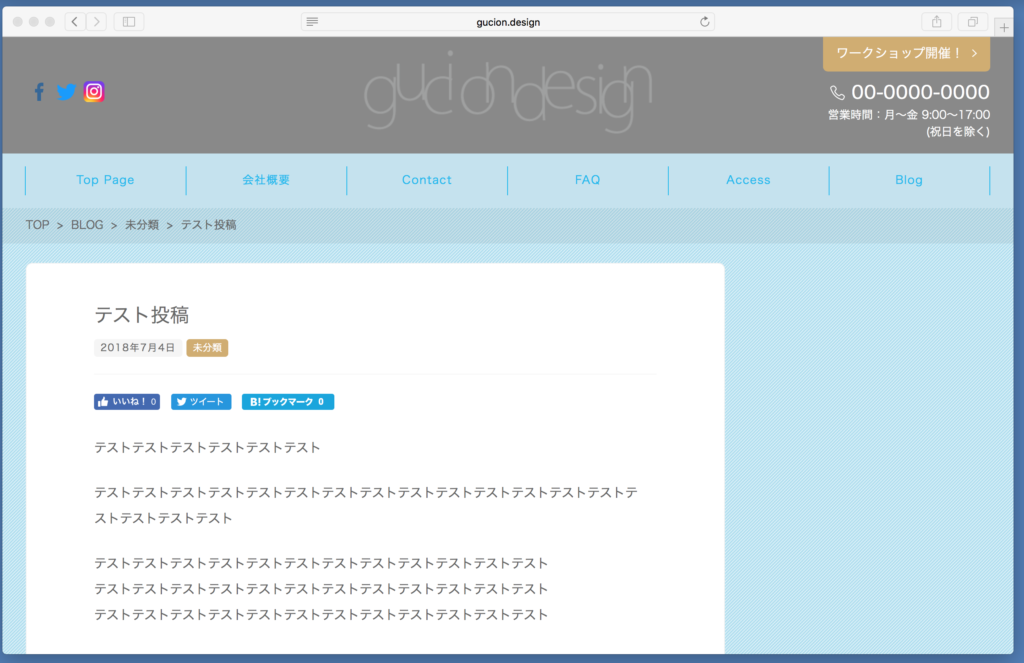Image resolution: width=1024 pixels, height=663 pixels.
Task: Open the Top Page menu item
Action: (x=105, y=180)
